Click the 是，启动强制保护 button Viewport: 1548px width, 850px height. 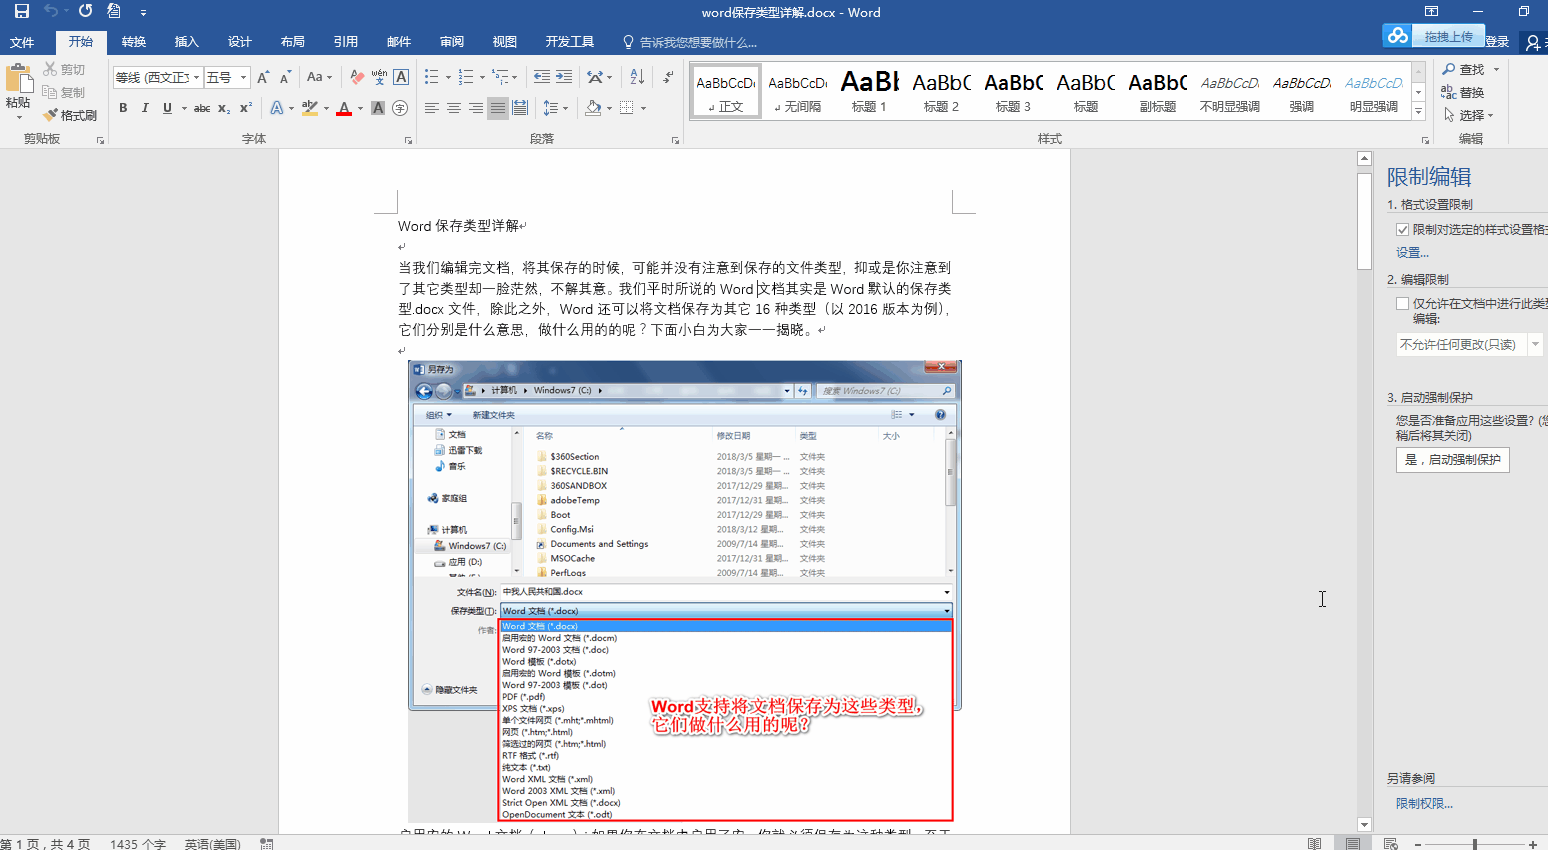point(1453,460)
